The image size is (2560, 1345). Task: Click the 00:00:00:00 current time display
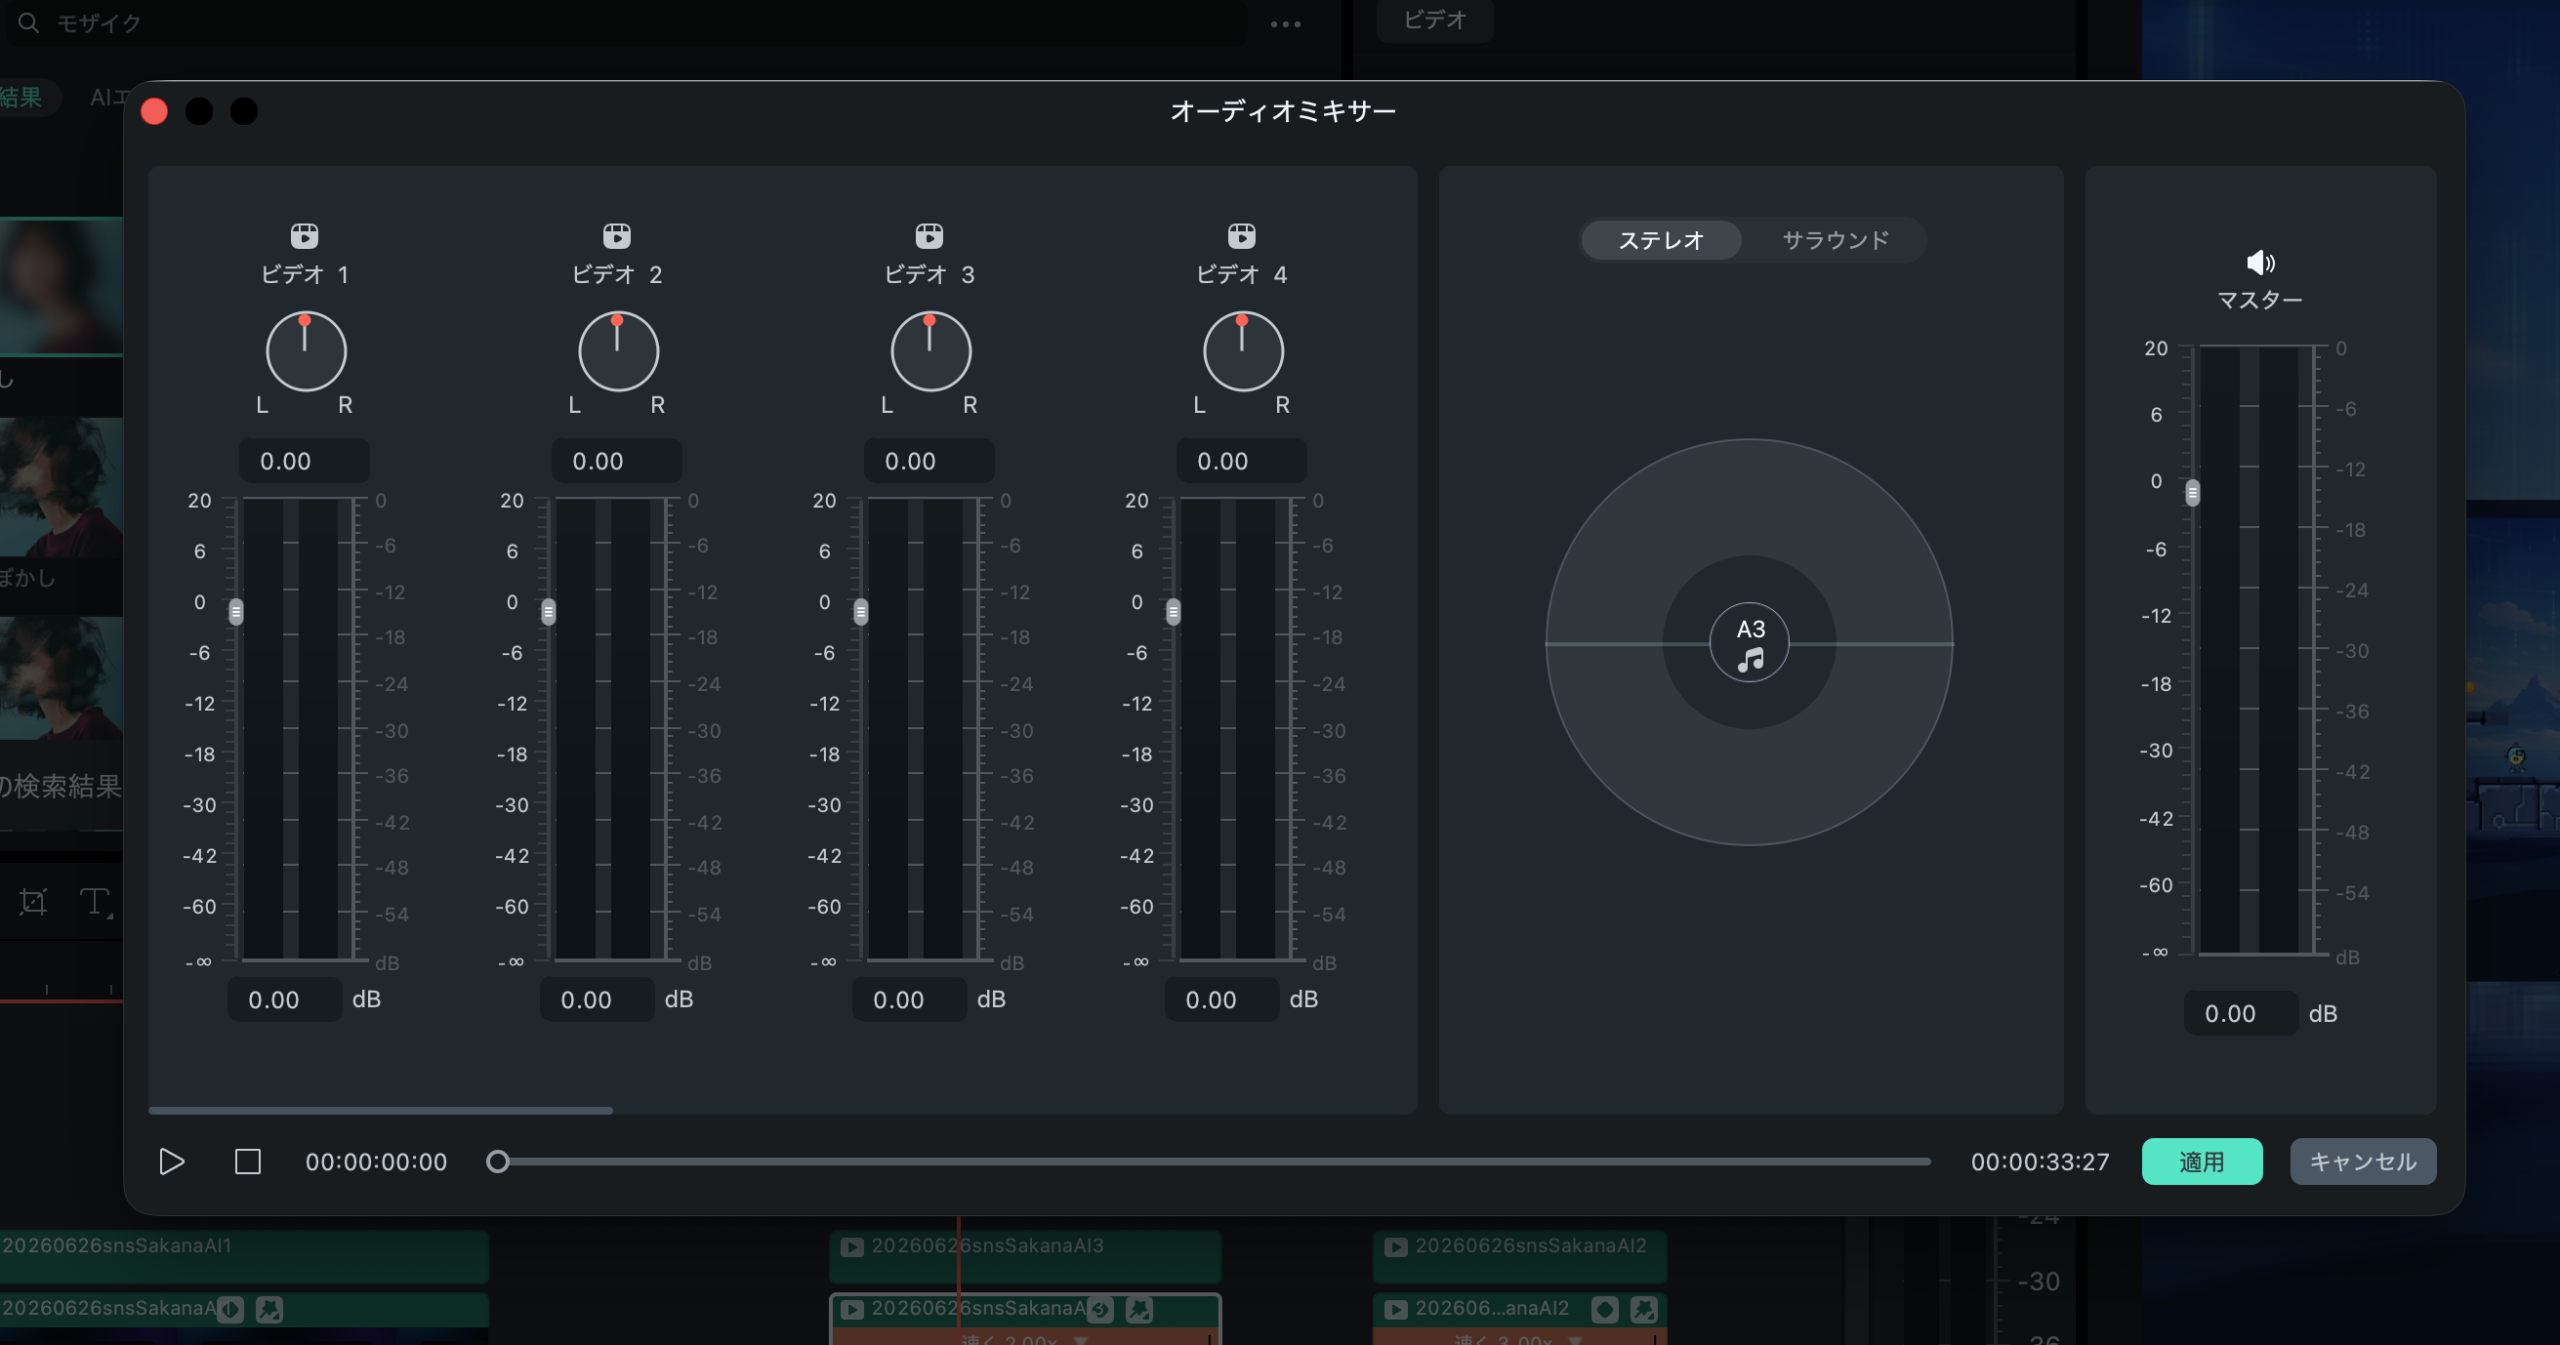tap(376, 1161)
